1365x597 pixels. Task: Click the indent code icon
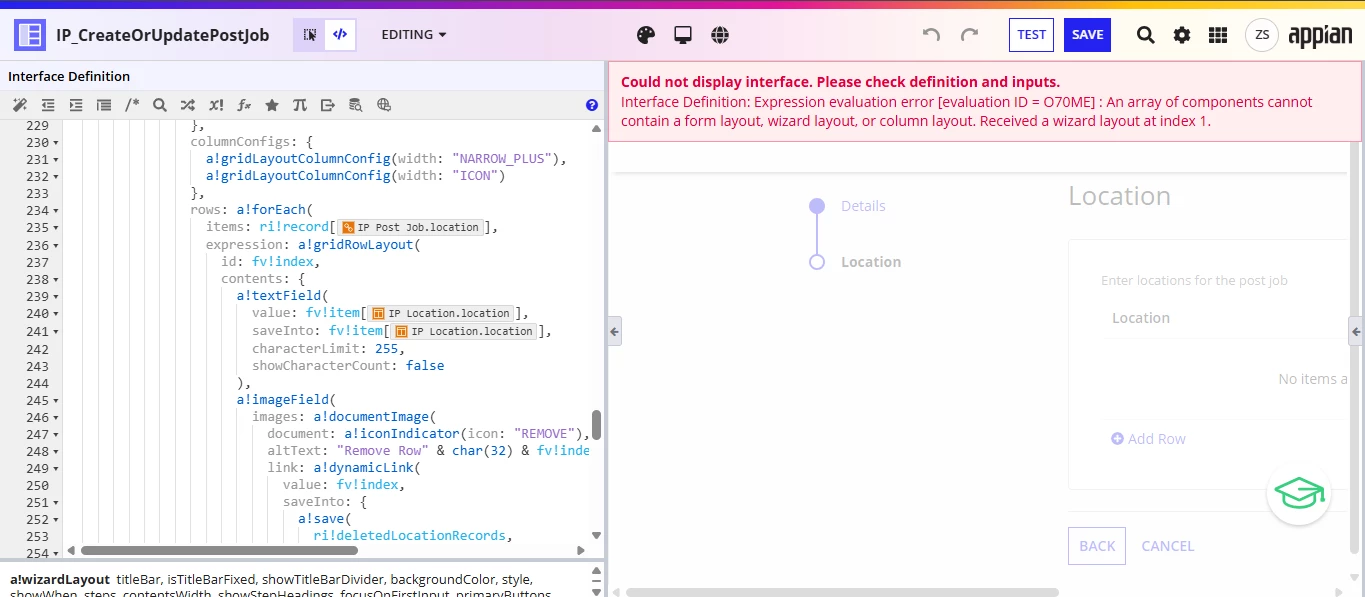[x=75, y=105]
